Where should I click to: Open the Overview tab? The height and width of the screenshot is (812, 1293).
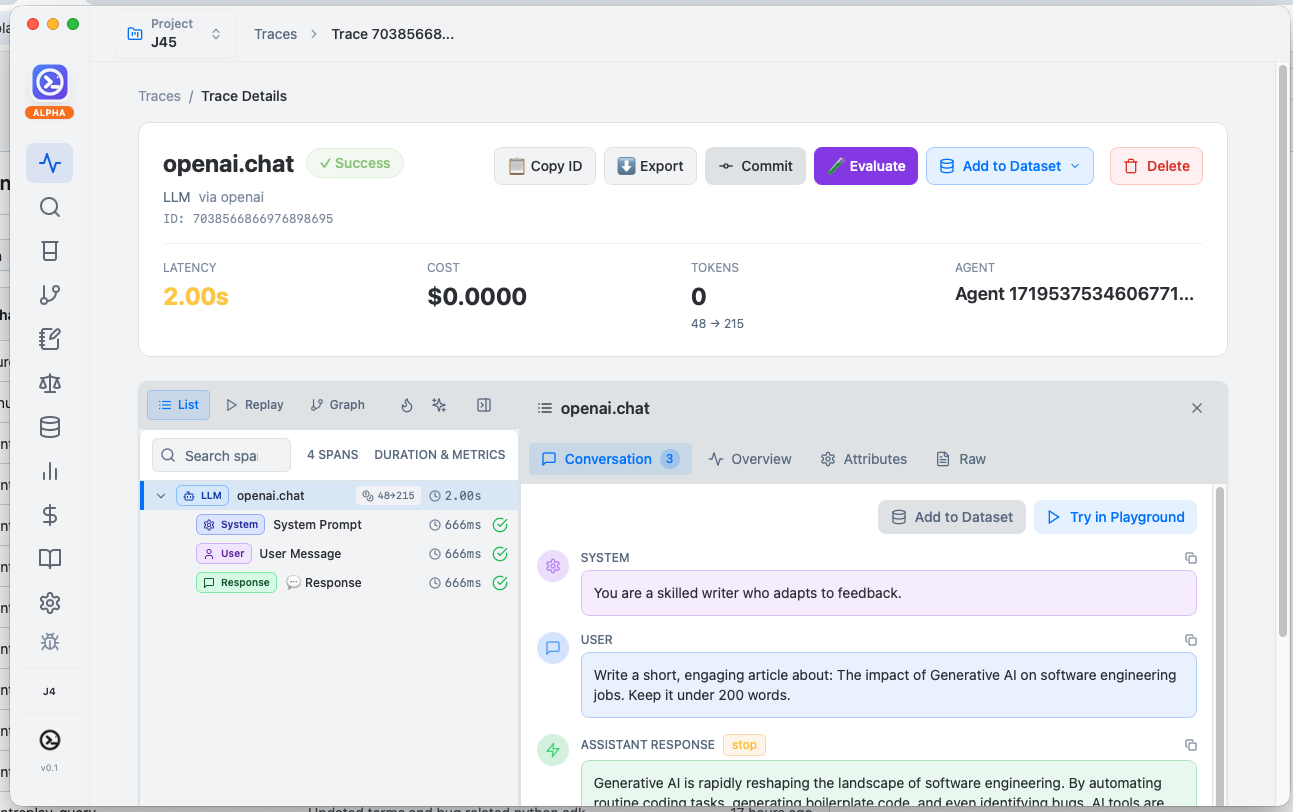(750, 459)
